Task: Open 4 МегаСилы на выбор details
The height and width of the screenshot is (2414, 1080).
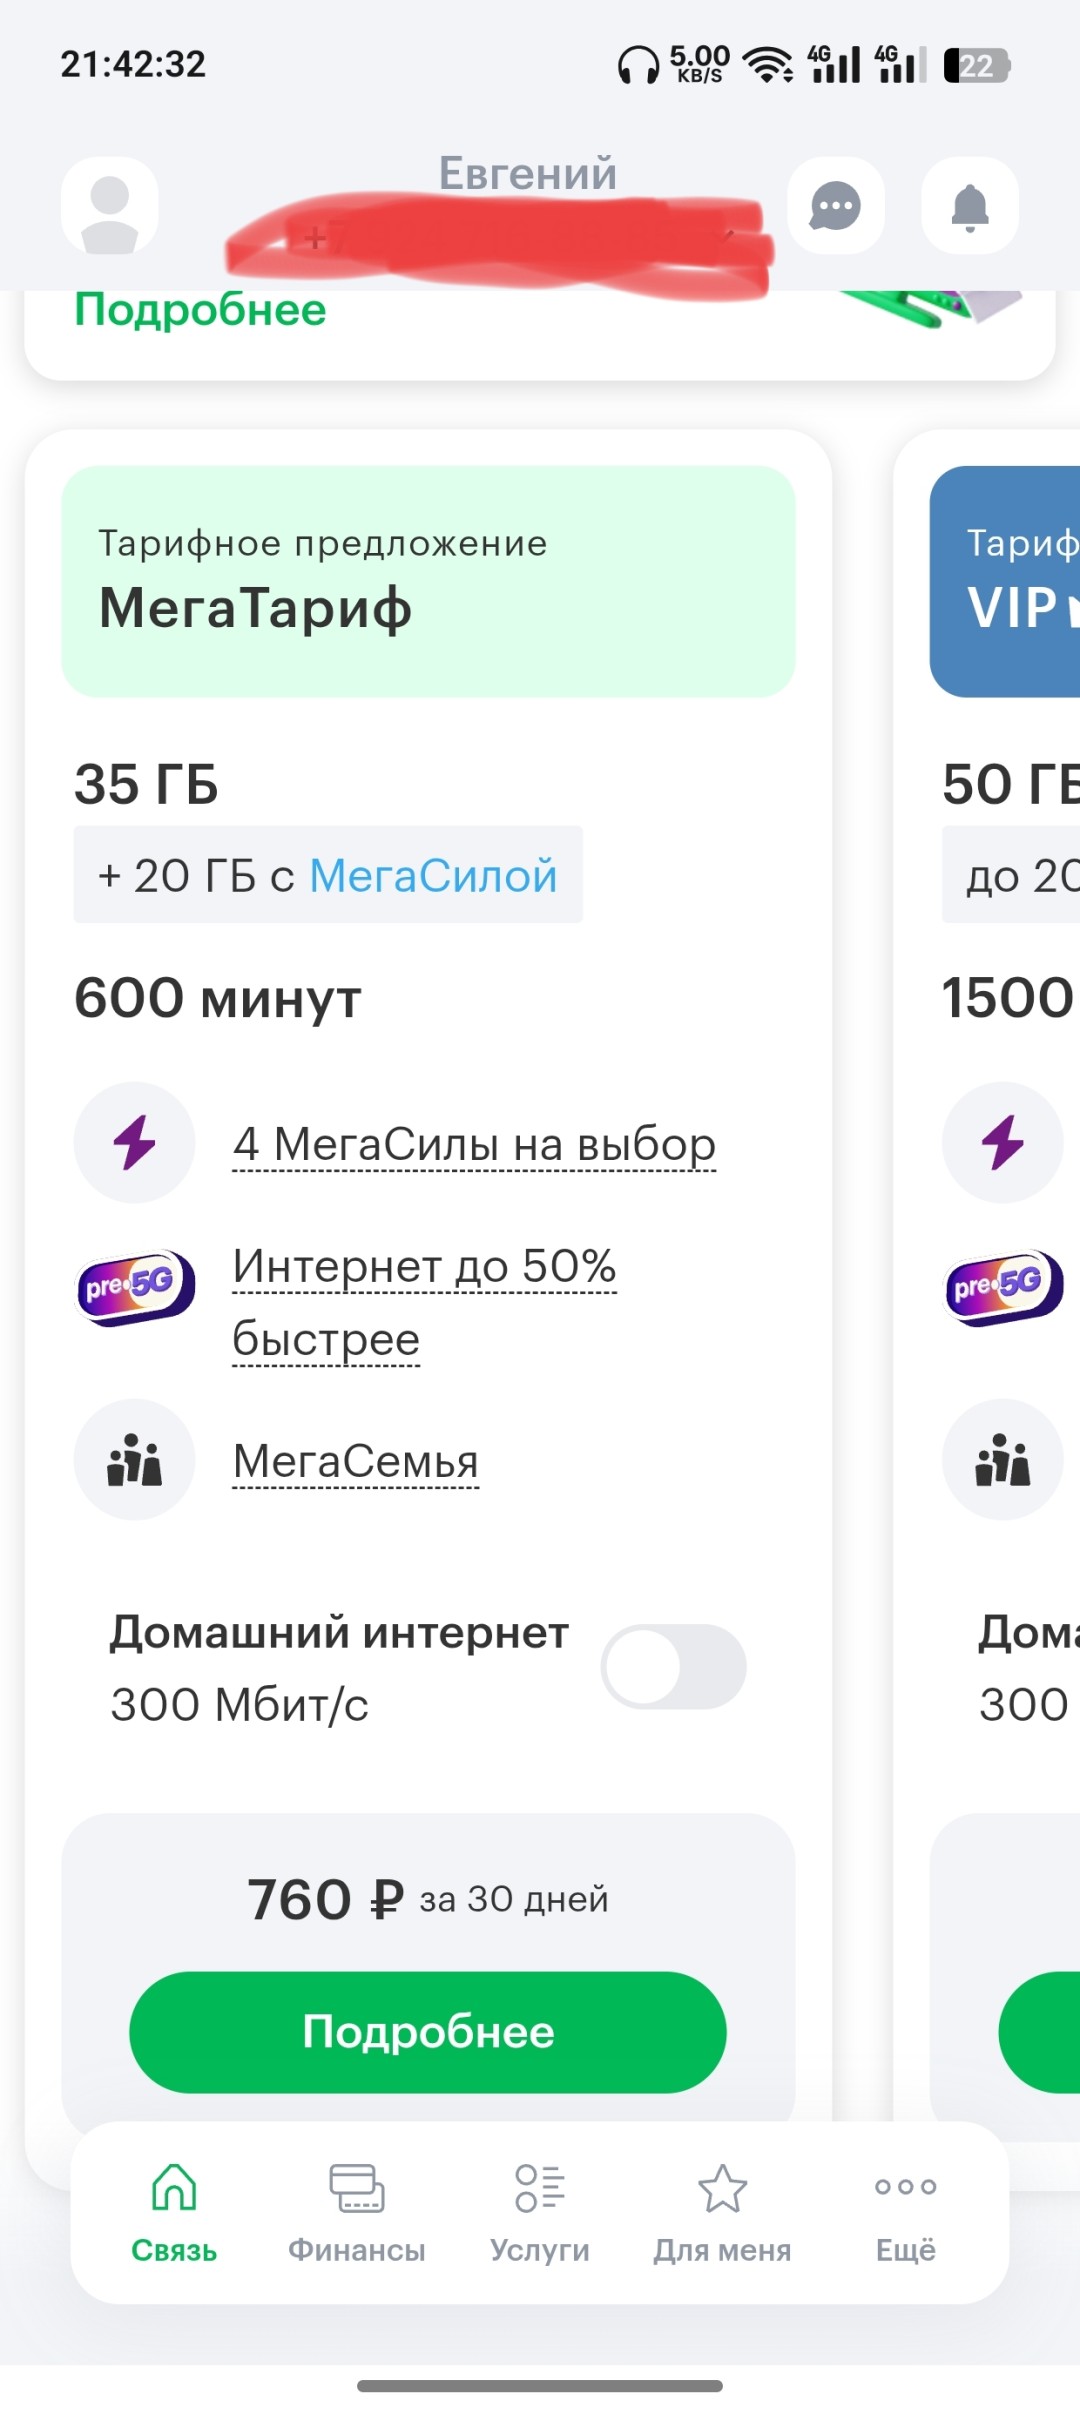Action: (473, 1143)
